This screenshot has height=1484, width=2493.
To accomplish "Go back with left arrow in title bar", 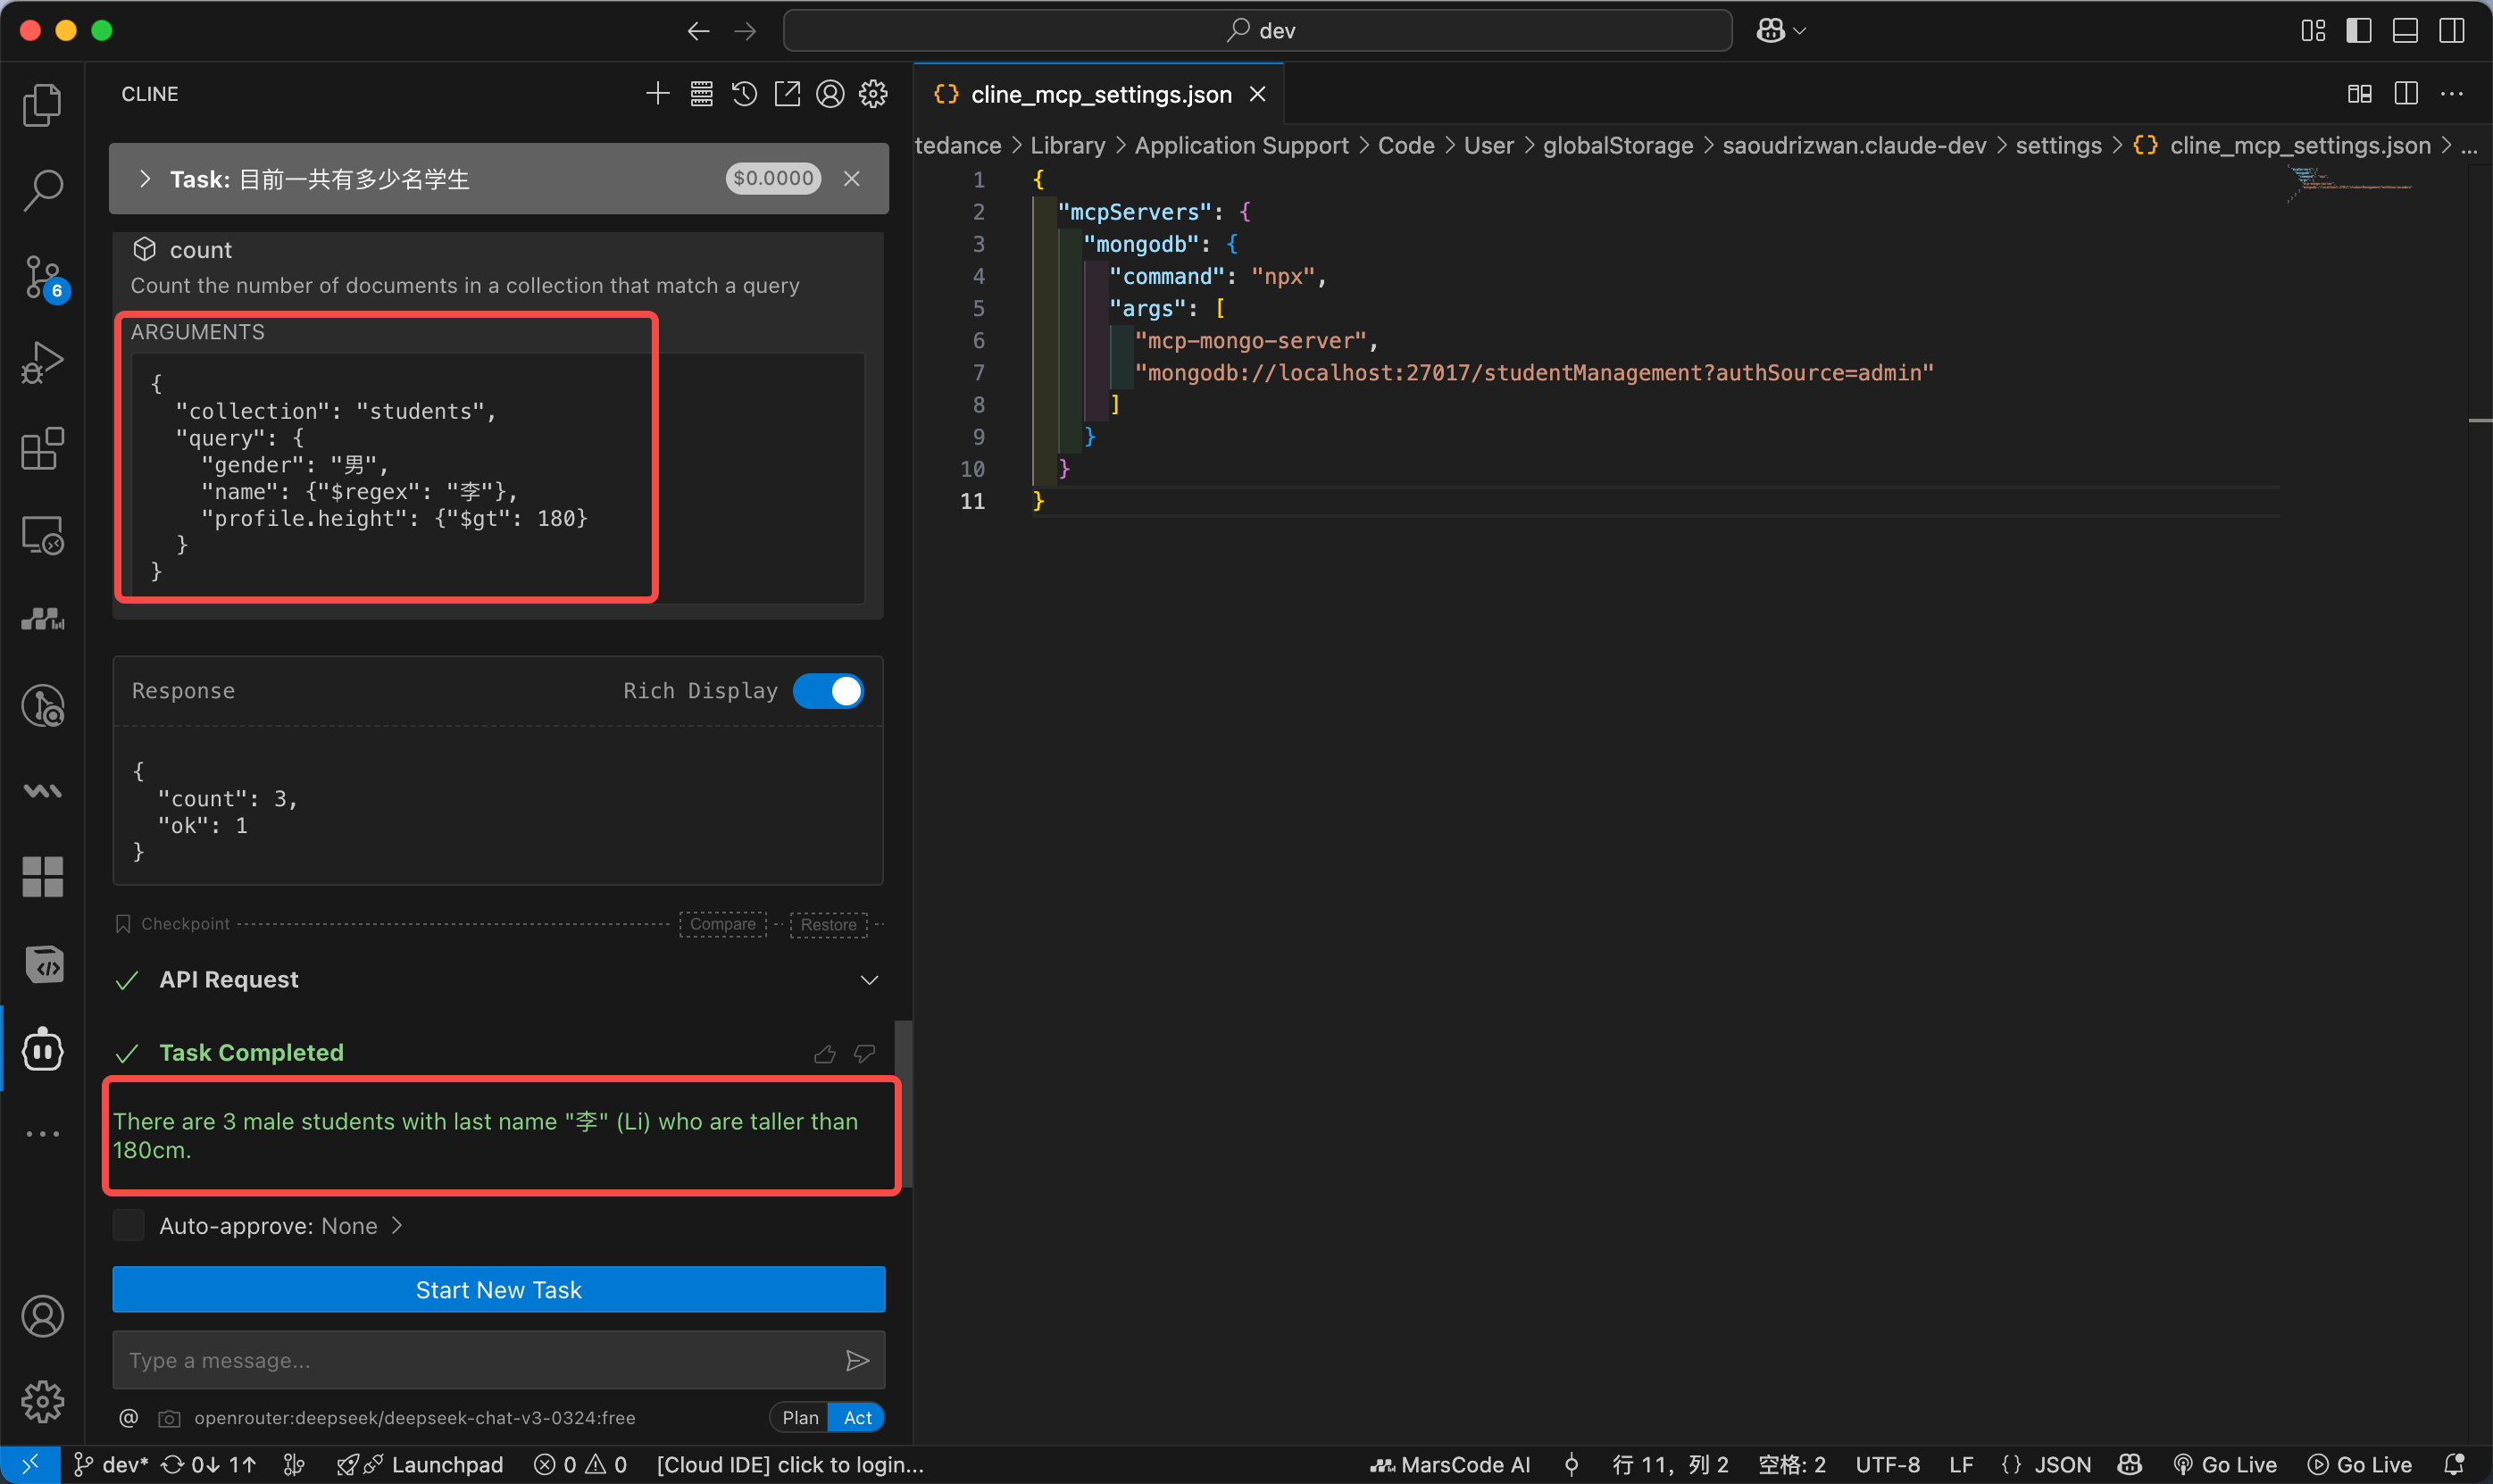I will (x=698, y=31).
